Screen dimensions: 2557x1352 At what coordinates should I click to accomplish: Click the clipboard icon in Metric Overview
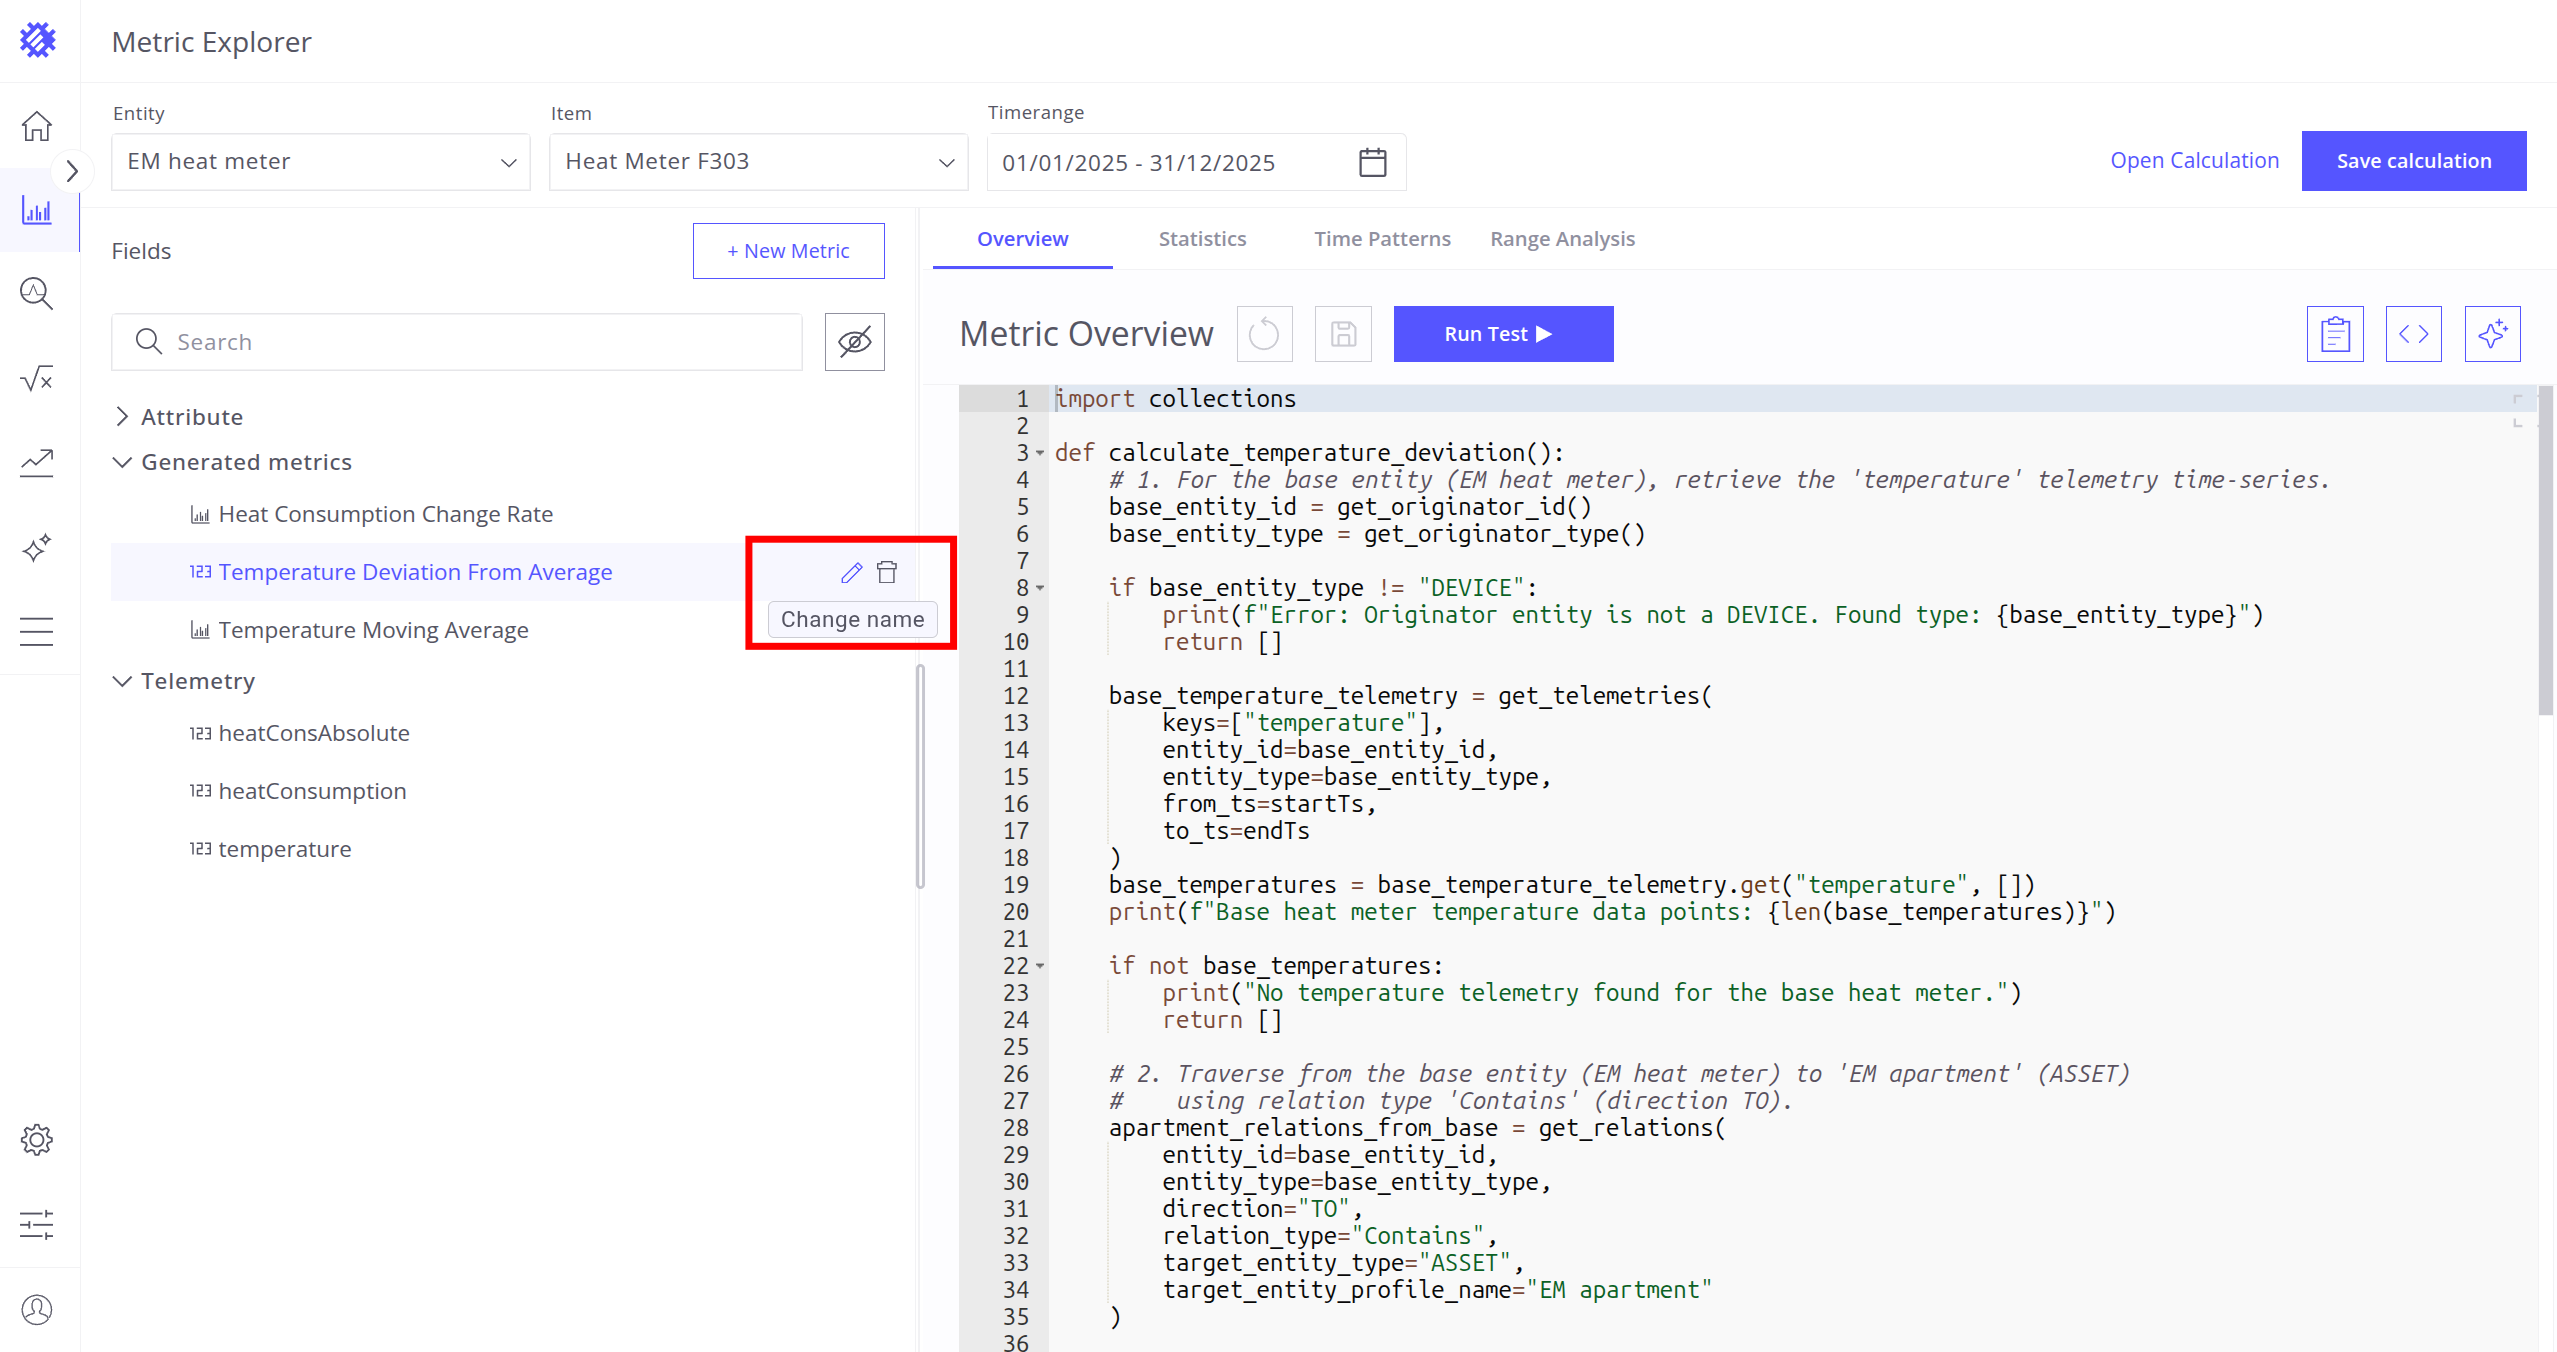coord(2335,334)
